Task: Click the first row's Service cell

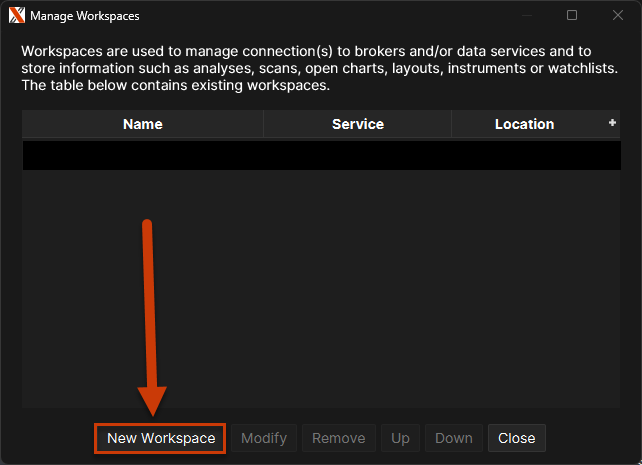Action: point(357,155)
